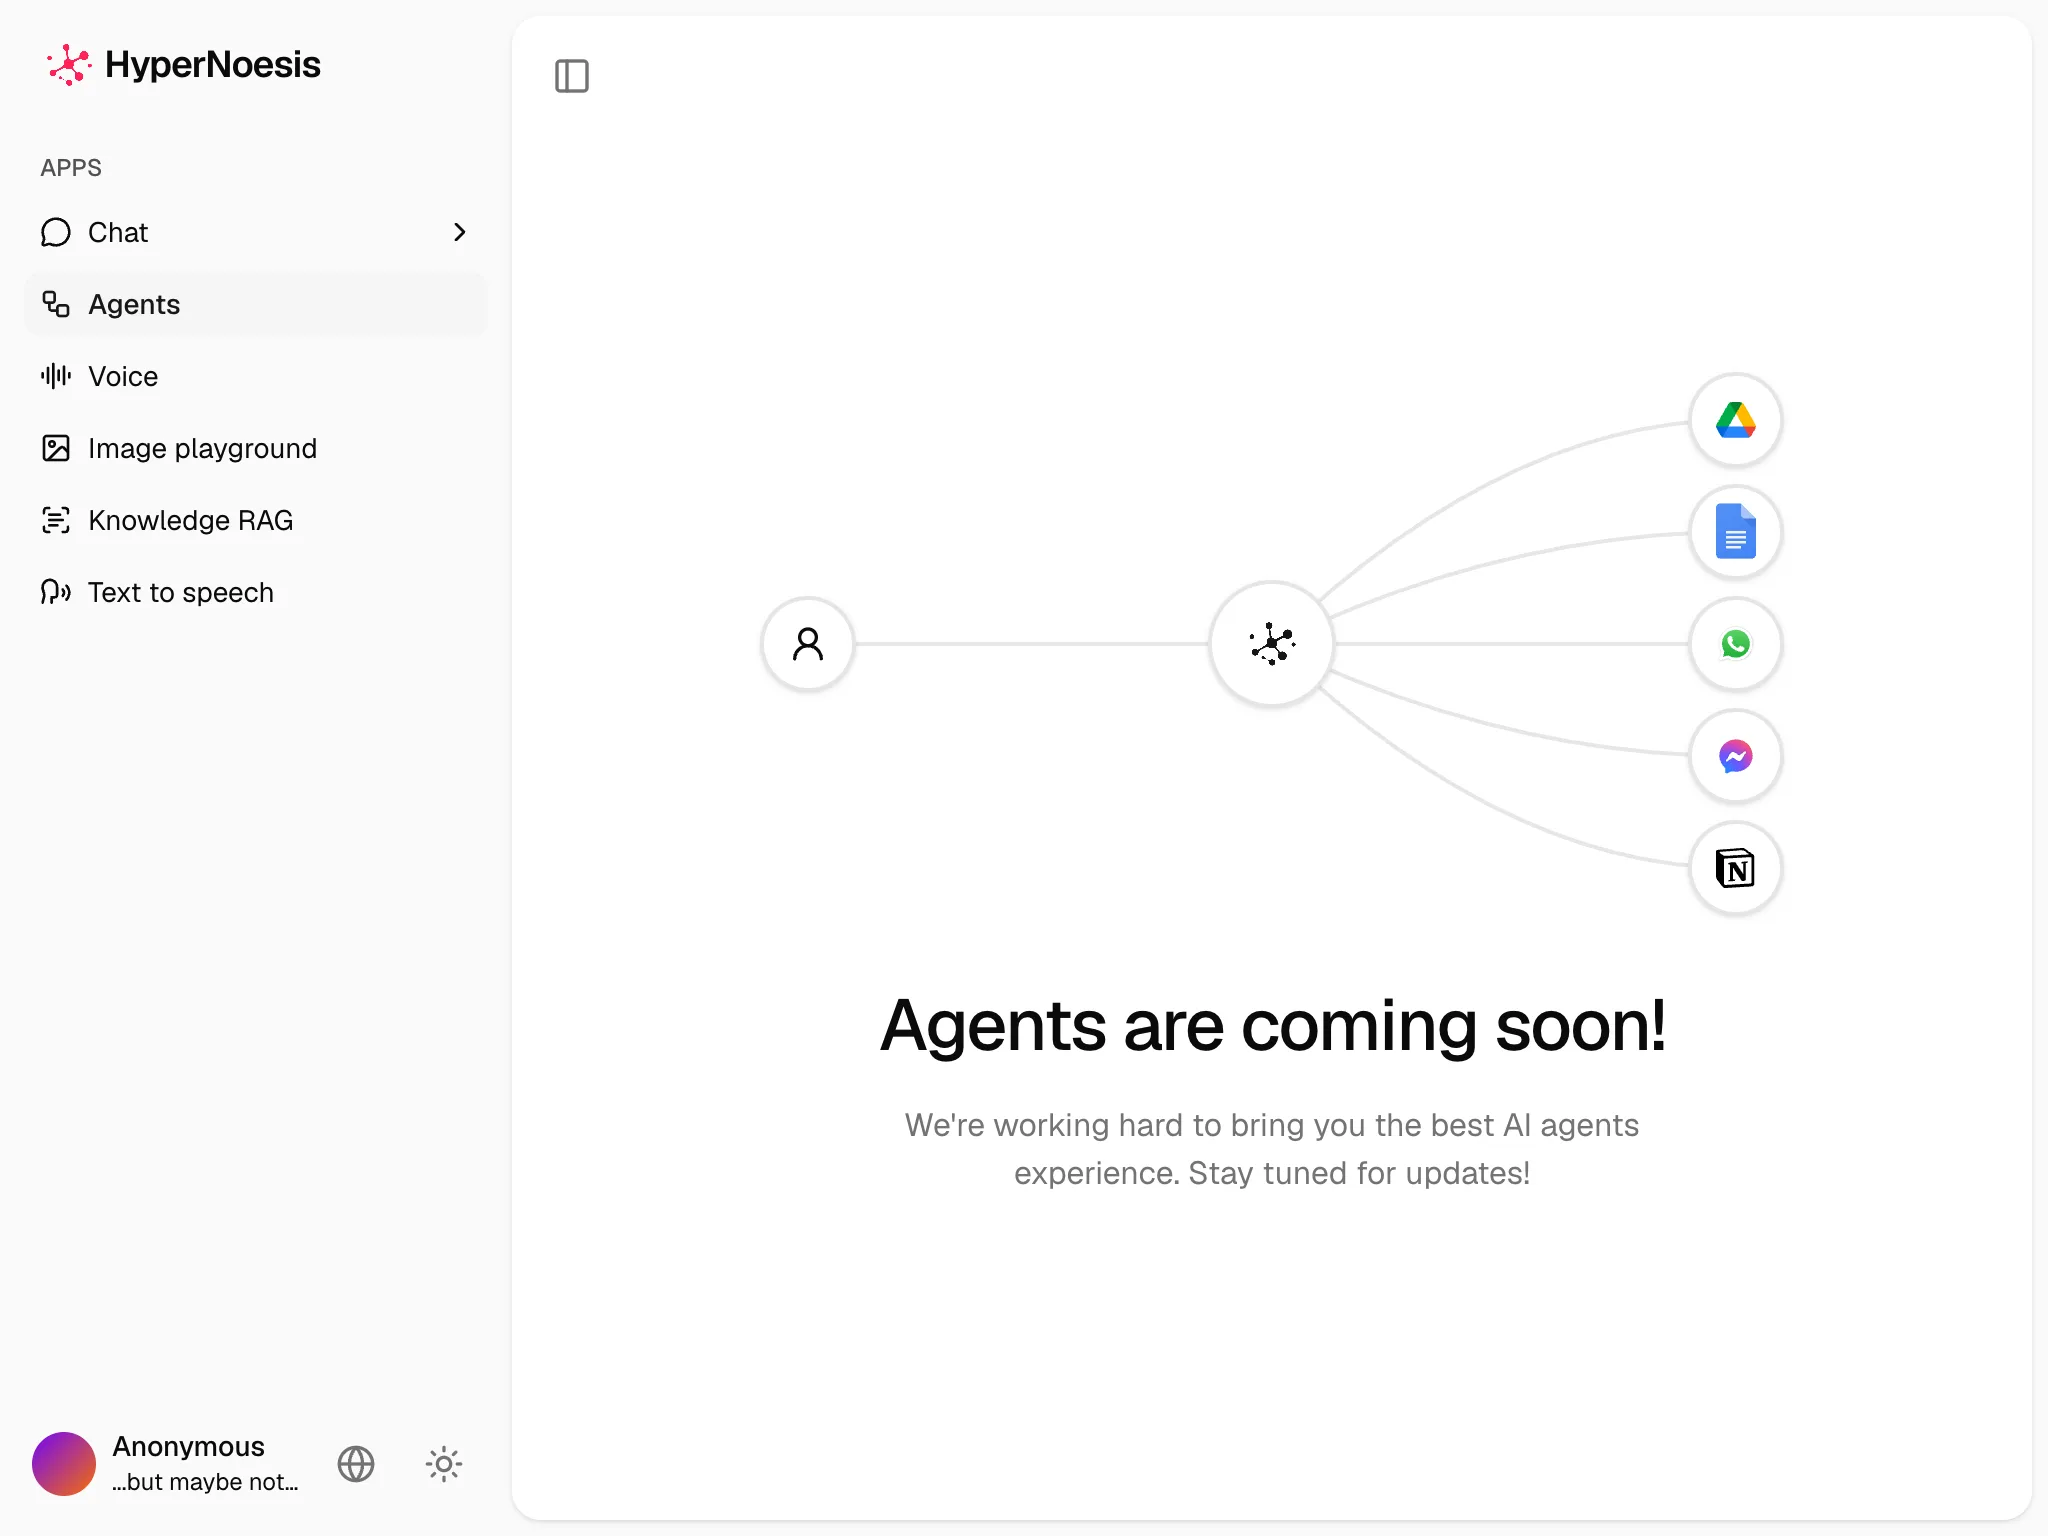Click the Text to speech icon
The image size is (2048, 1536).
tap(56, 592)
